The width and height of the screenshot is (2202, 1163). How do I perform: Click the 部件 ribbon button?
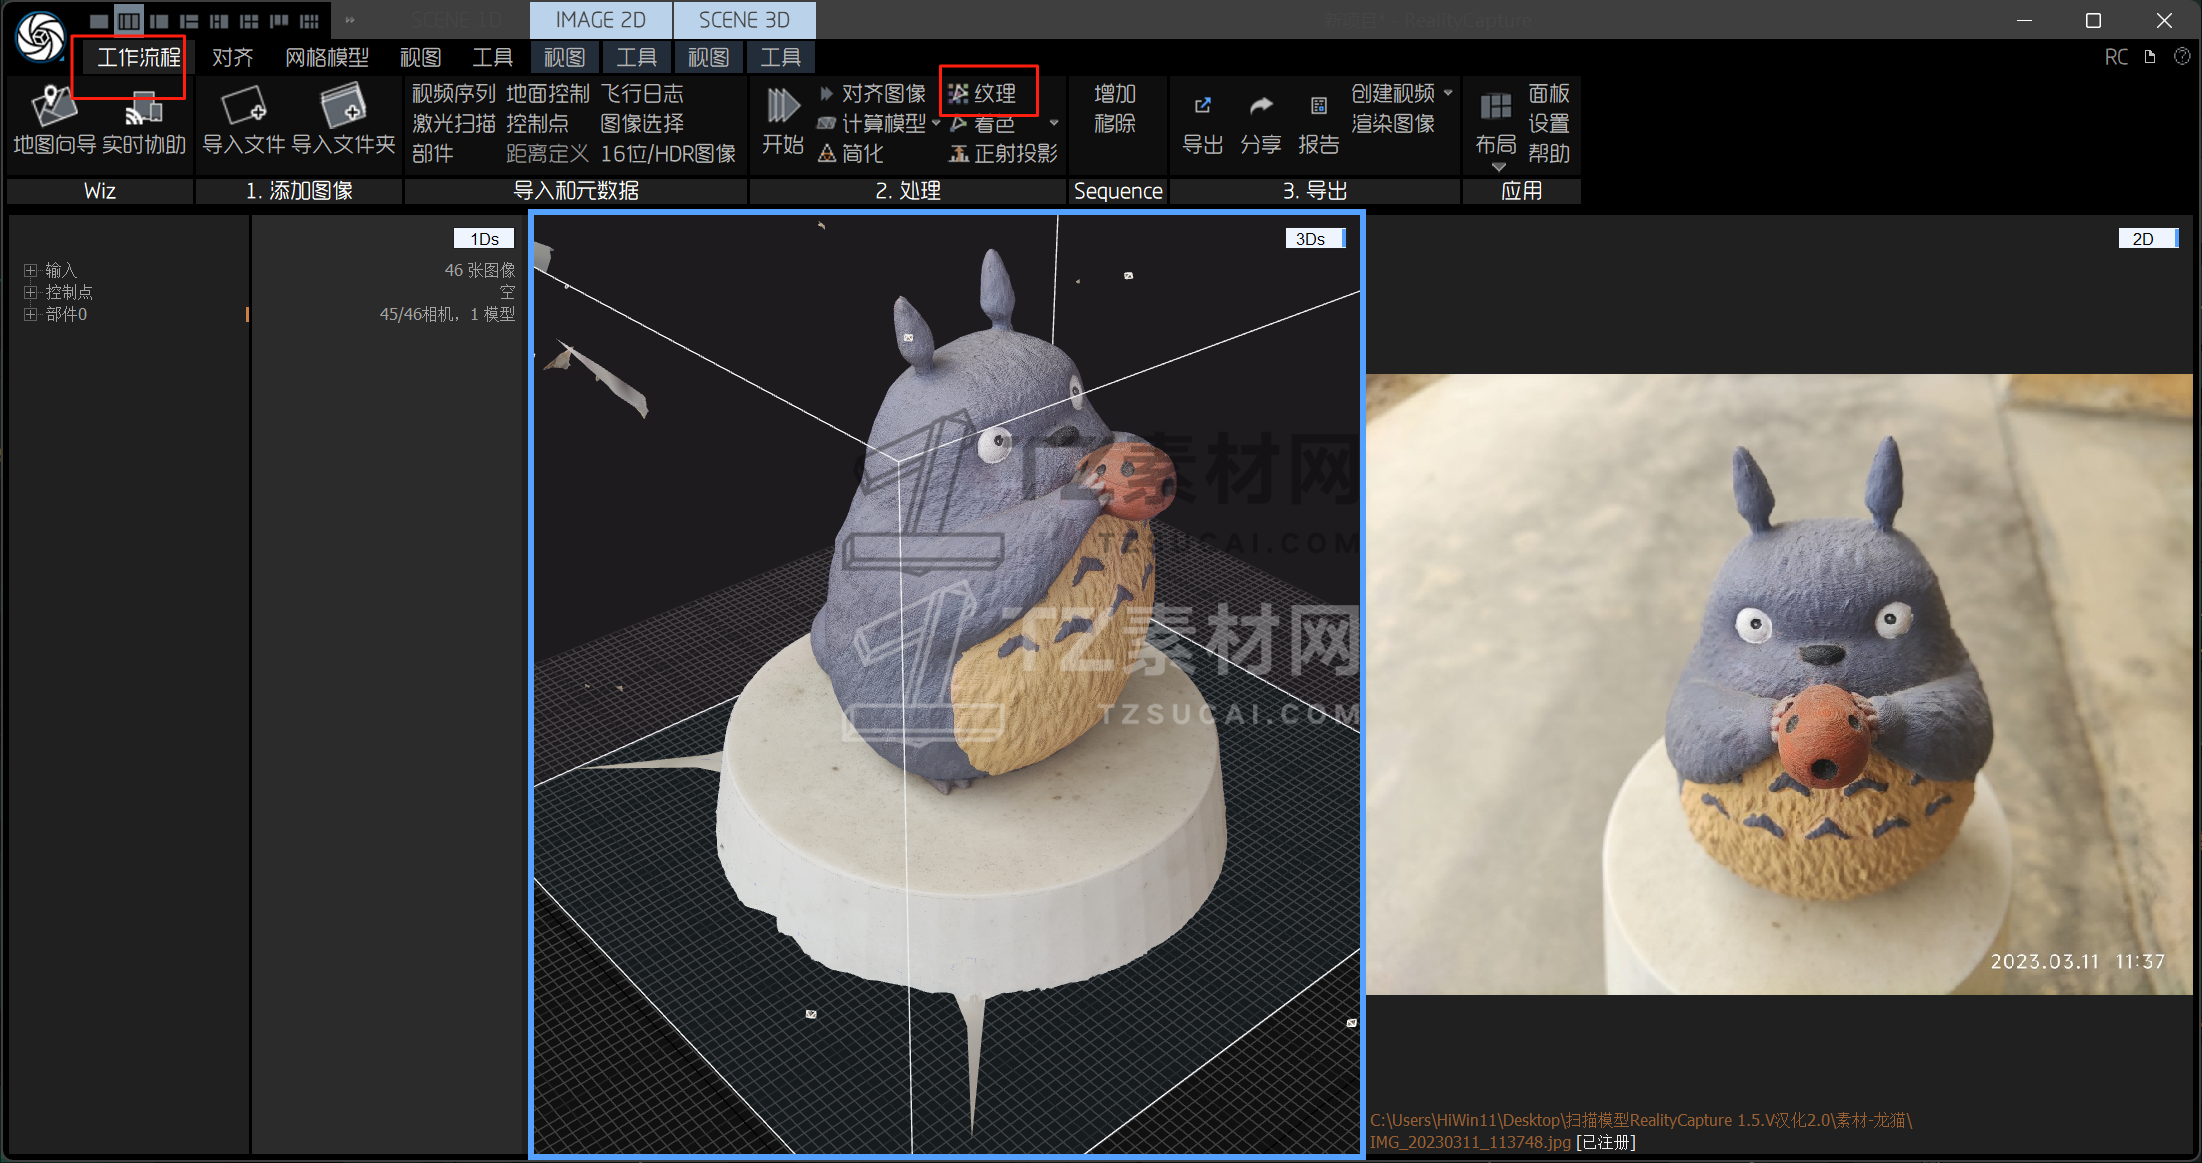click(432, 154)
